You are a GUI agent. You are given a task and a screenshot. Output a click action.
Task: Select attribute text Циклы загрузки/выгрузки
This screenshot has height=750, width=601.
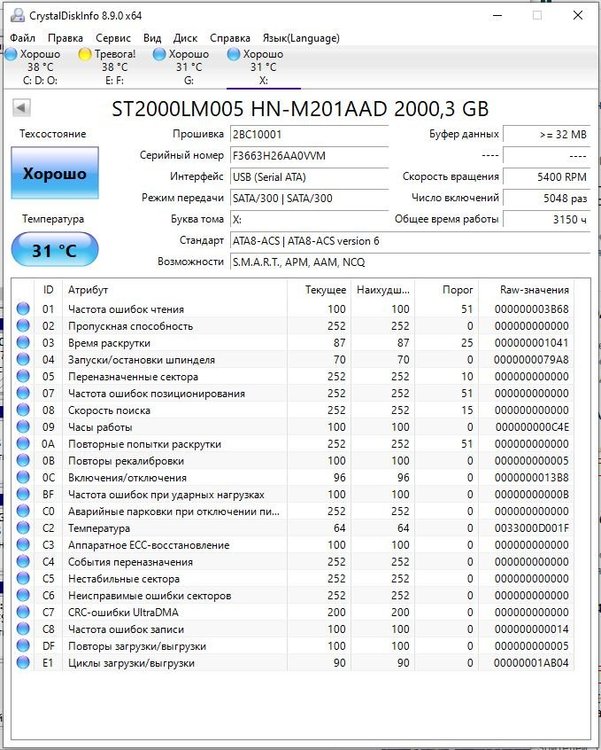pos(131,663)
